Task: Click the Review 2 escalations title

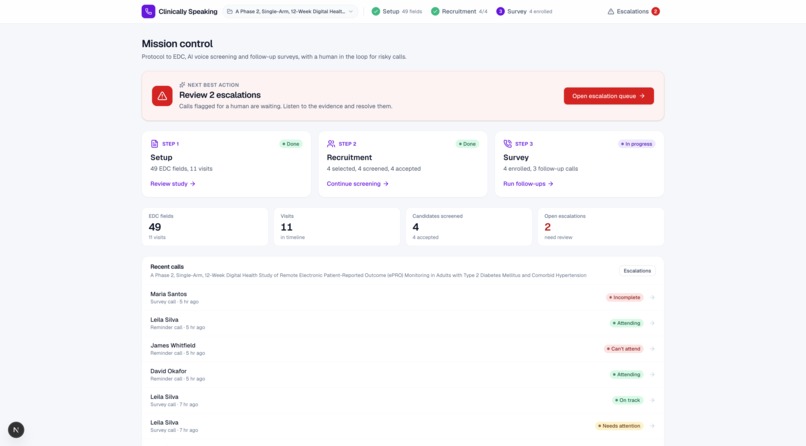Action: click(219, 95)
